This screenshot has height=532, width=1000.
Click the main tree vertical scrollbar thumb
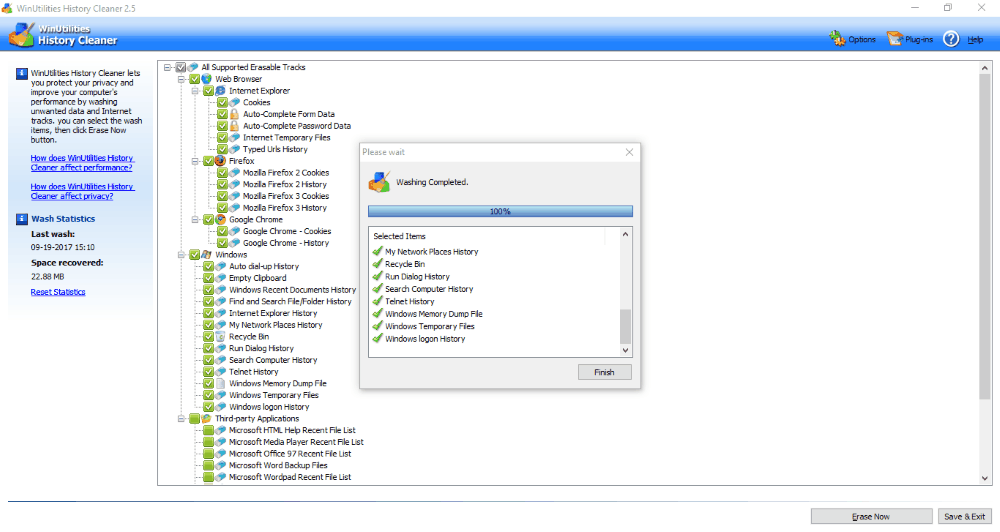(x=985, y=237)
